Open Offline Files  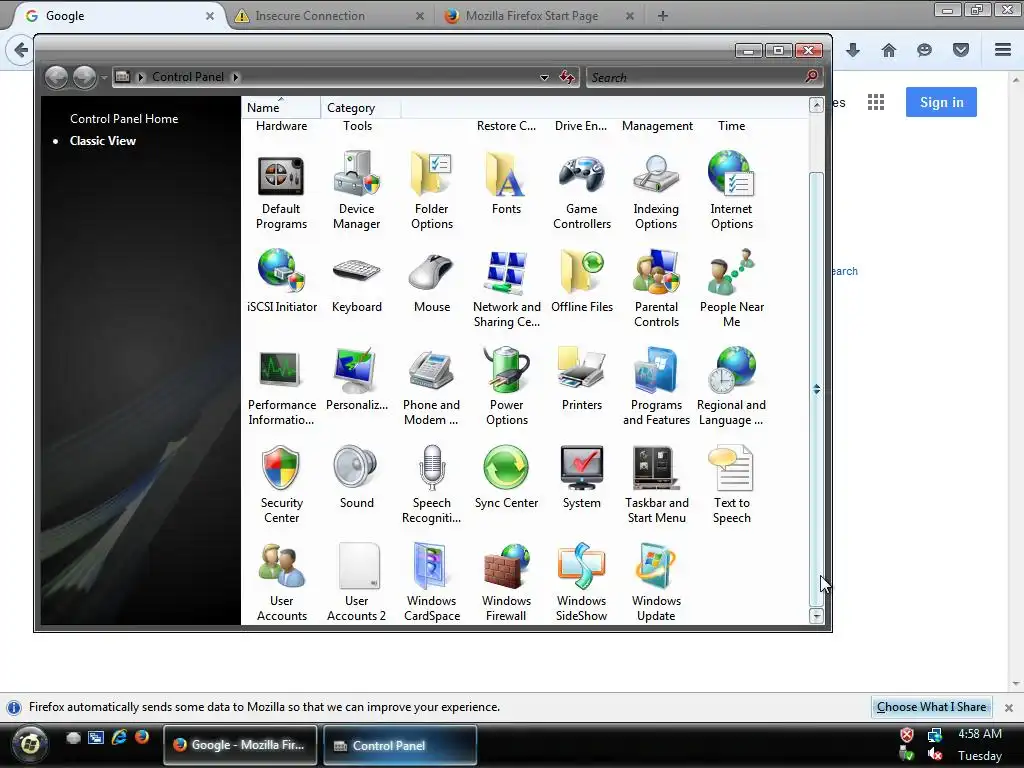tap(581, 281)
